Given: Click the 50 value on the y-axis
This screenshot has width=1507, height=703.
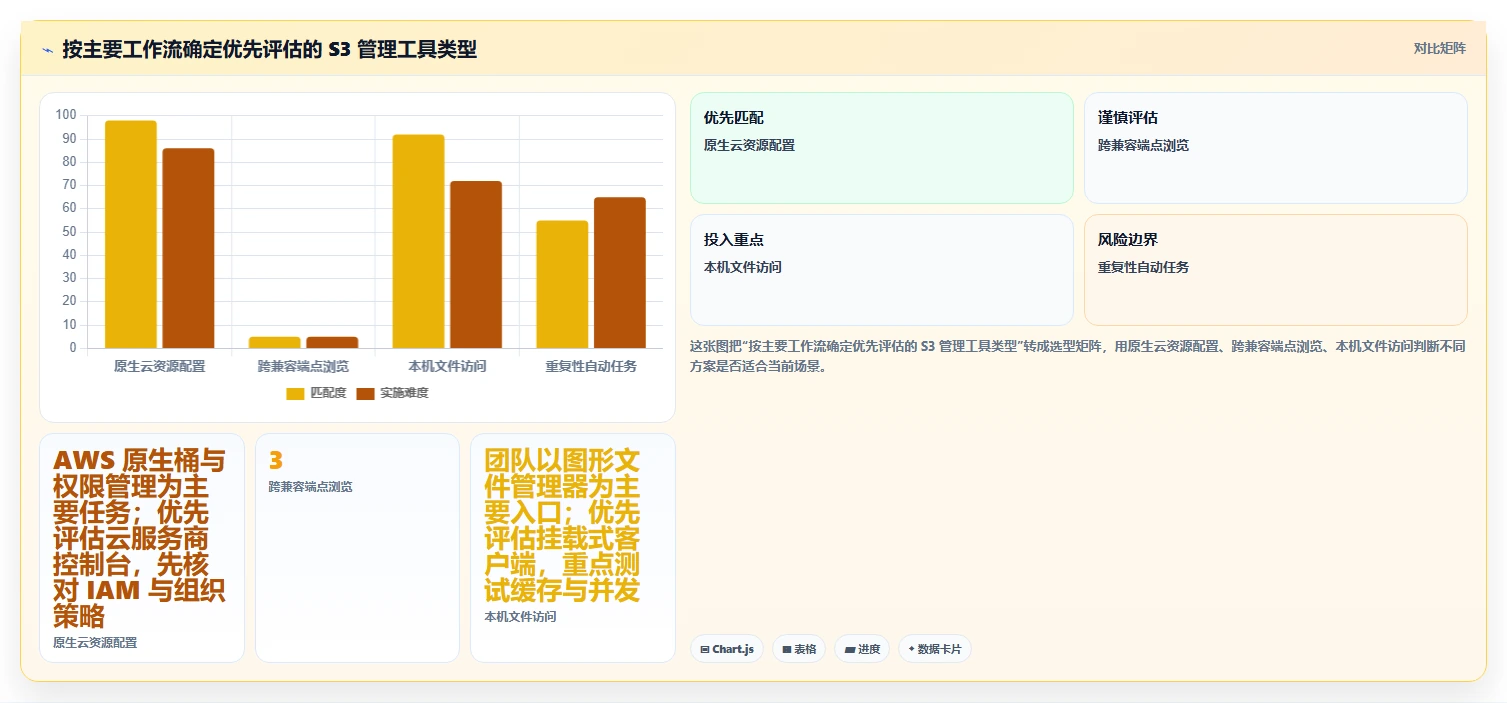Looking at the screenshot, I should coord(69,232).
